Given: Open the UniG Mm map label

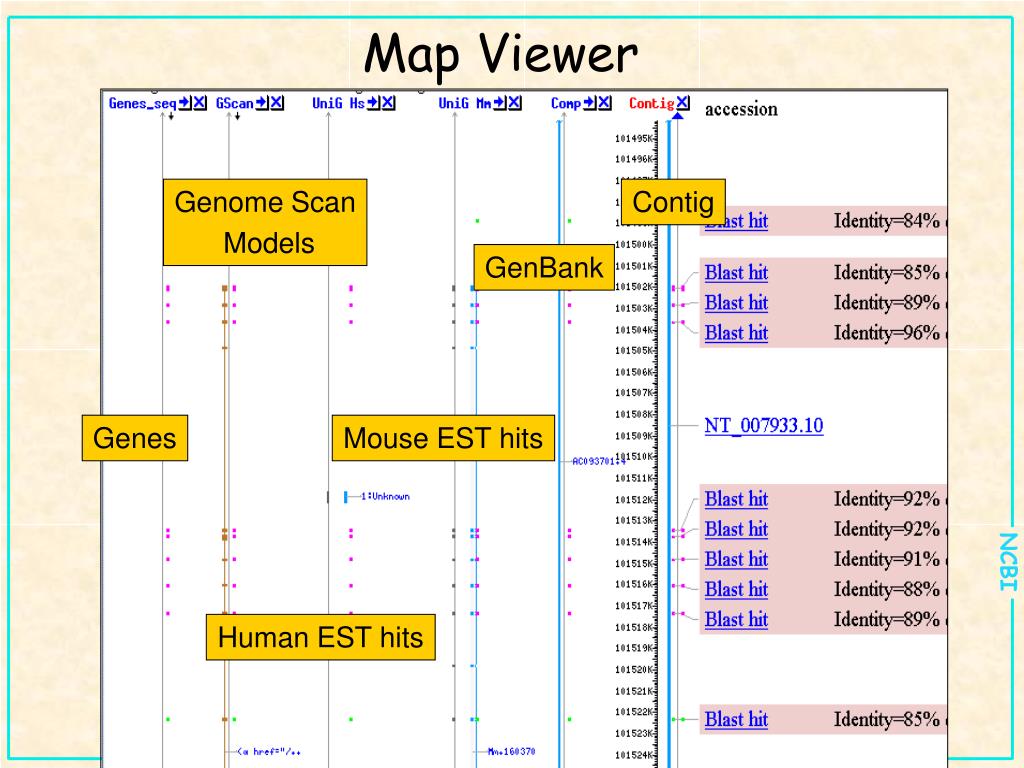Looking at the screenshot, I should [465, 103].
